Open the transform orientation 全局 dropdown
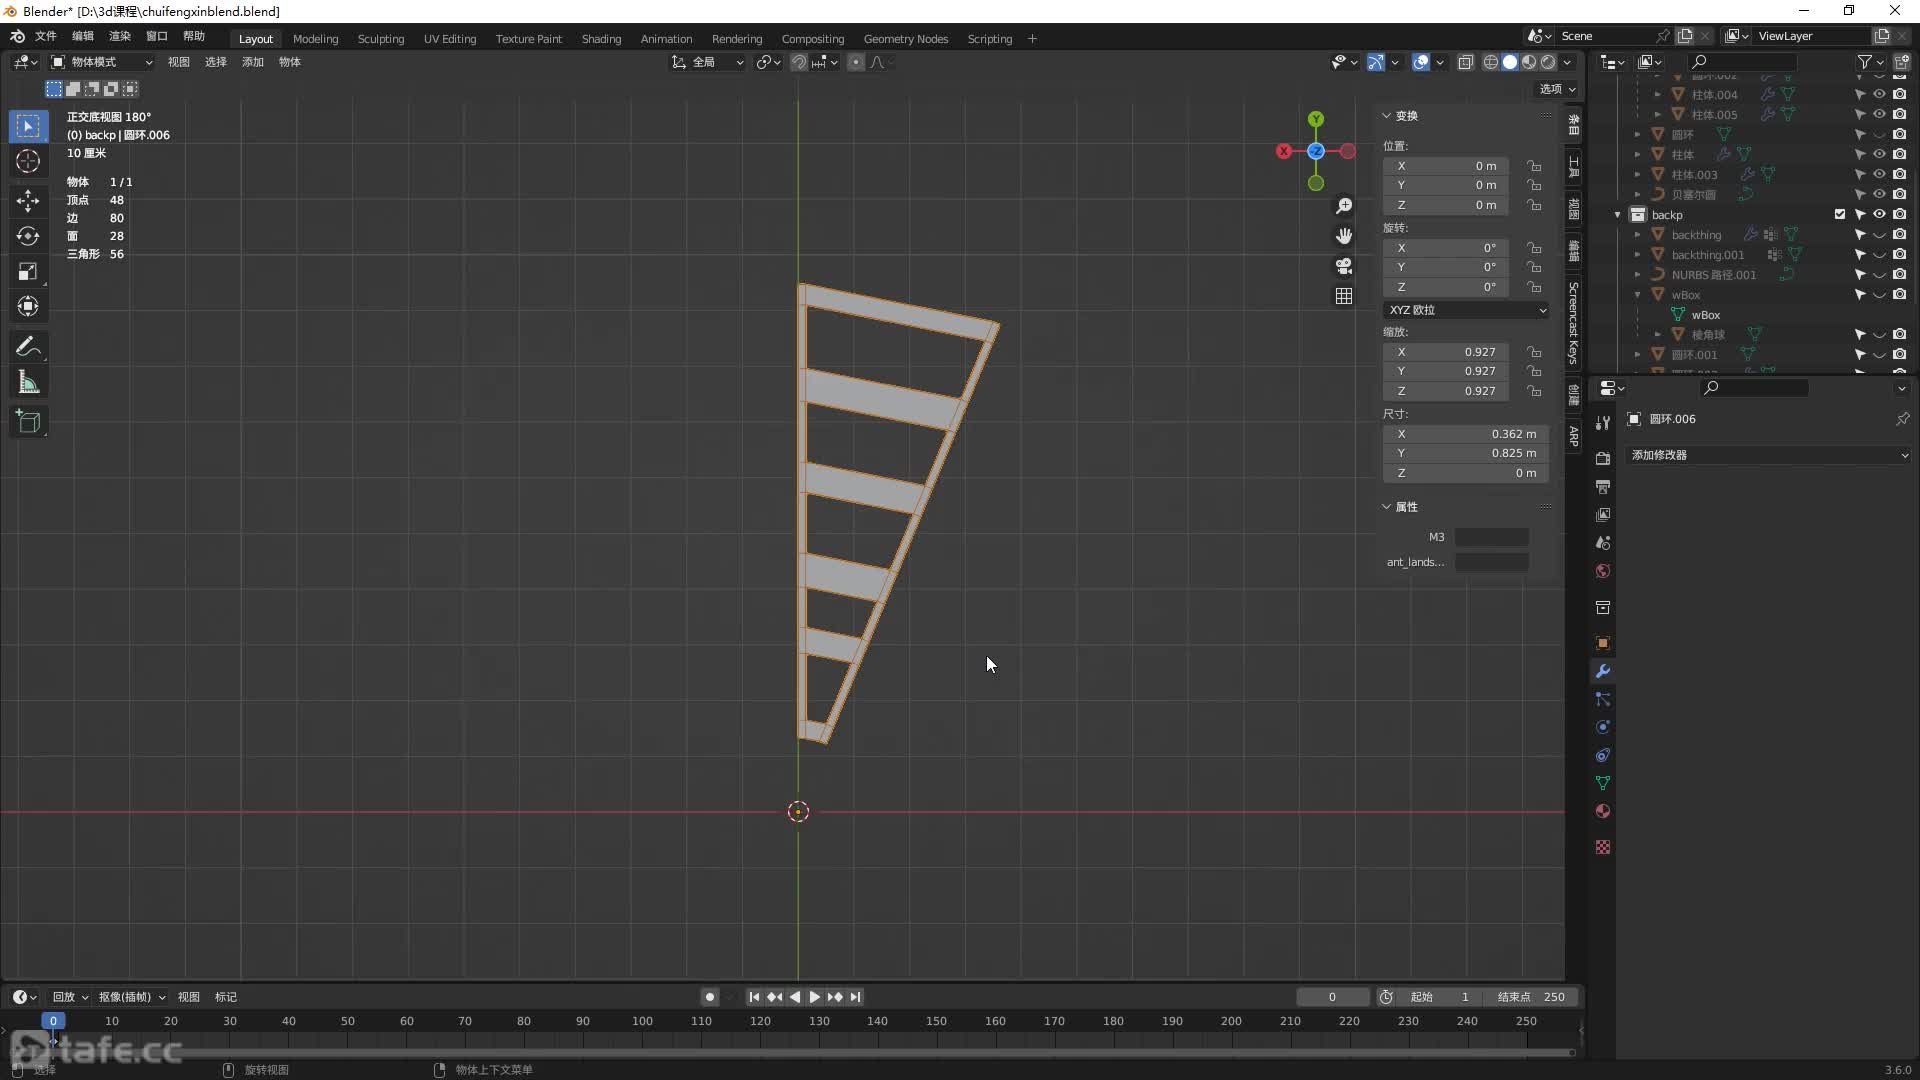The width and height of the screenshot is (1920, 1080). [708, 62]
